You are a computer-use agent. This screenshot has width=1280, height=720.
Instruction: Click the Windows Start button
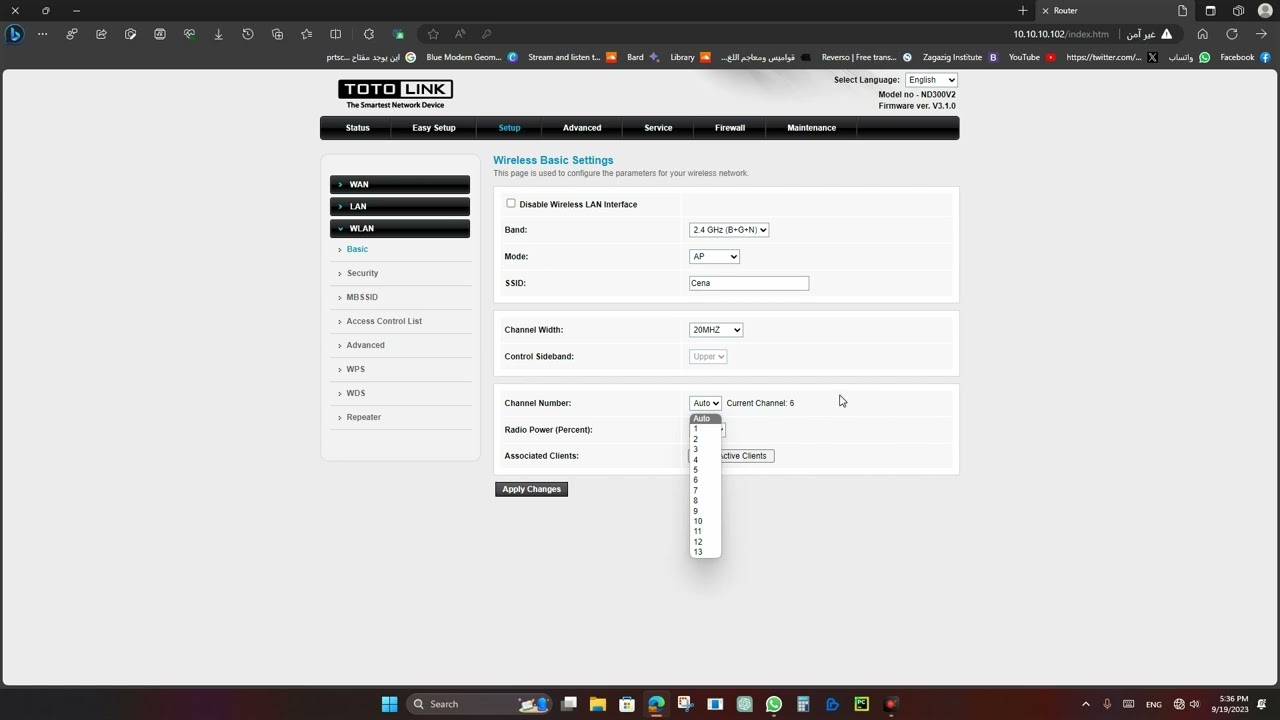(x=389, y=704)
